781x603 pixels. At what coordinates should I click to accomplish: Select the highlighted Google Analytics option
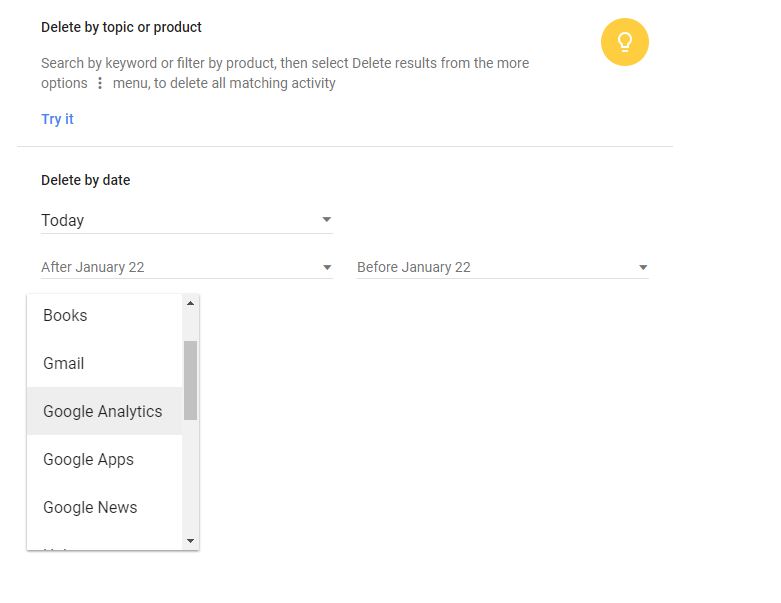pos(102,411)
